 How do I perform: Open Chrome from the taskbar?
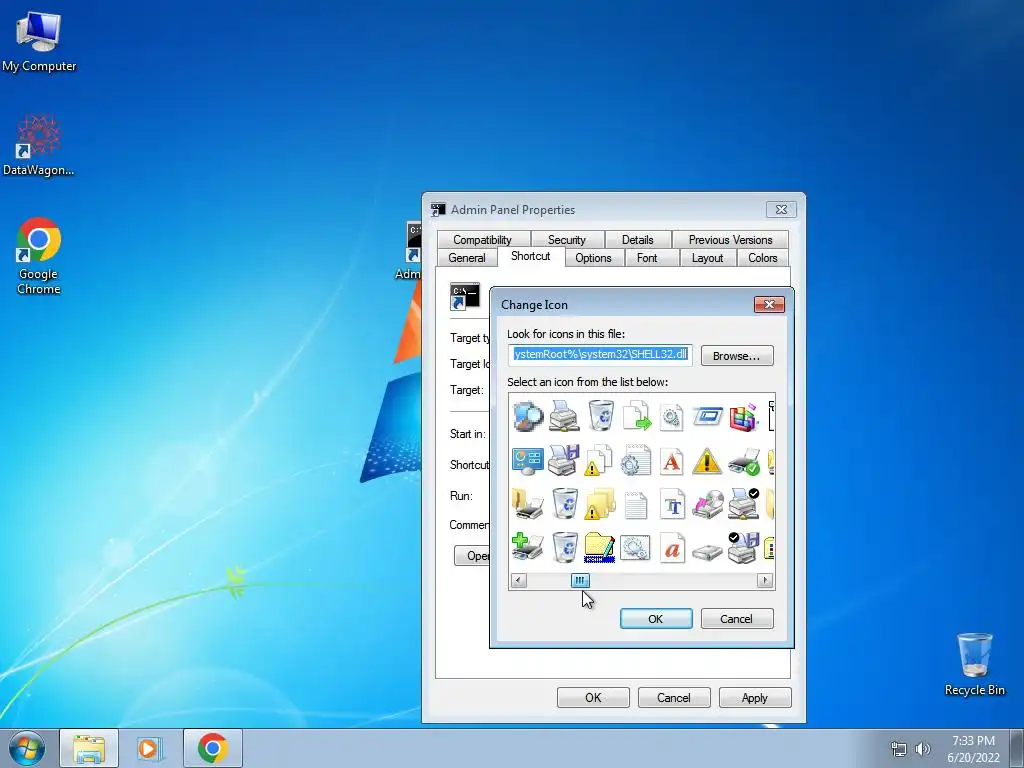coord(213,748)
